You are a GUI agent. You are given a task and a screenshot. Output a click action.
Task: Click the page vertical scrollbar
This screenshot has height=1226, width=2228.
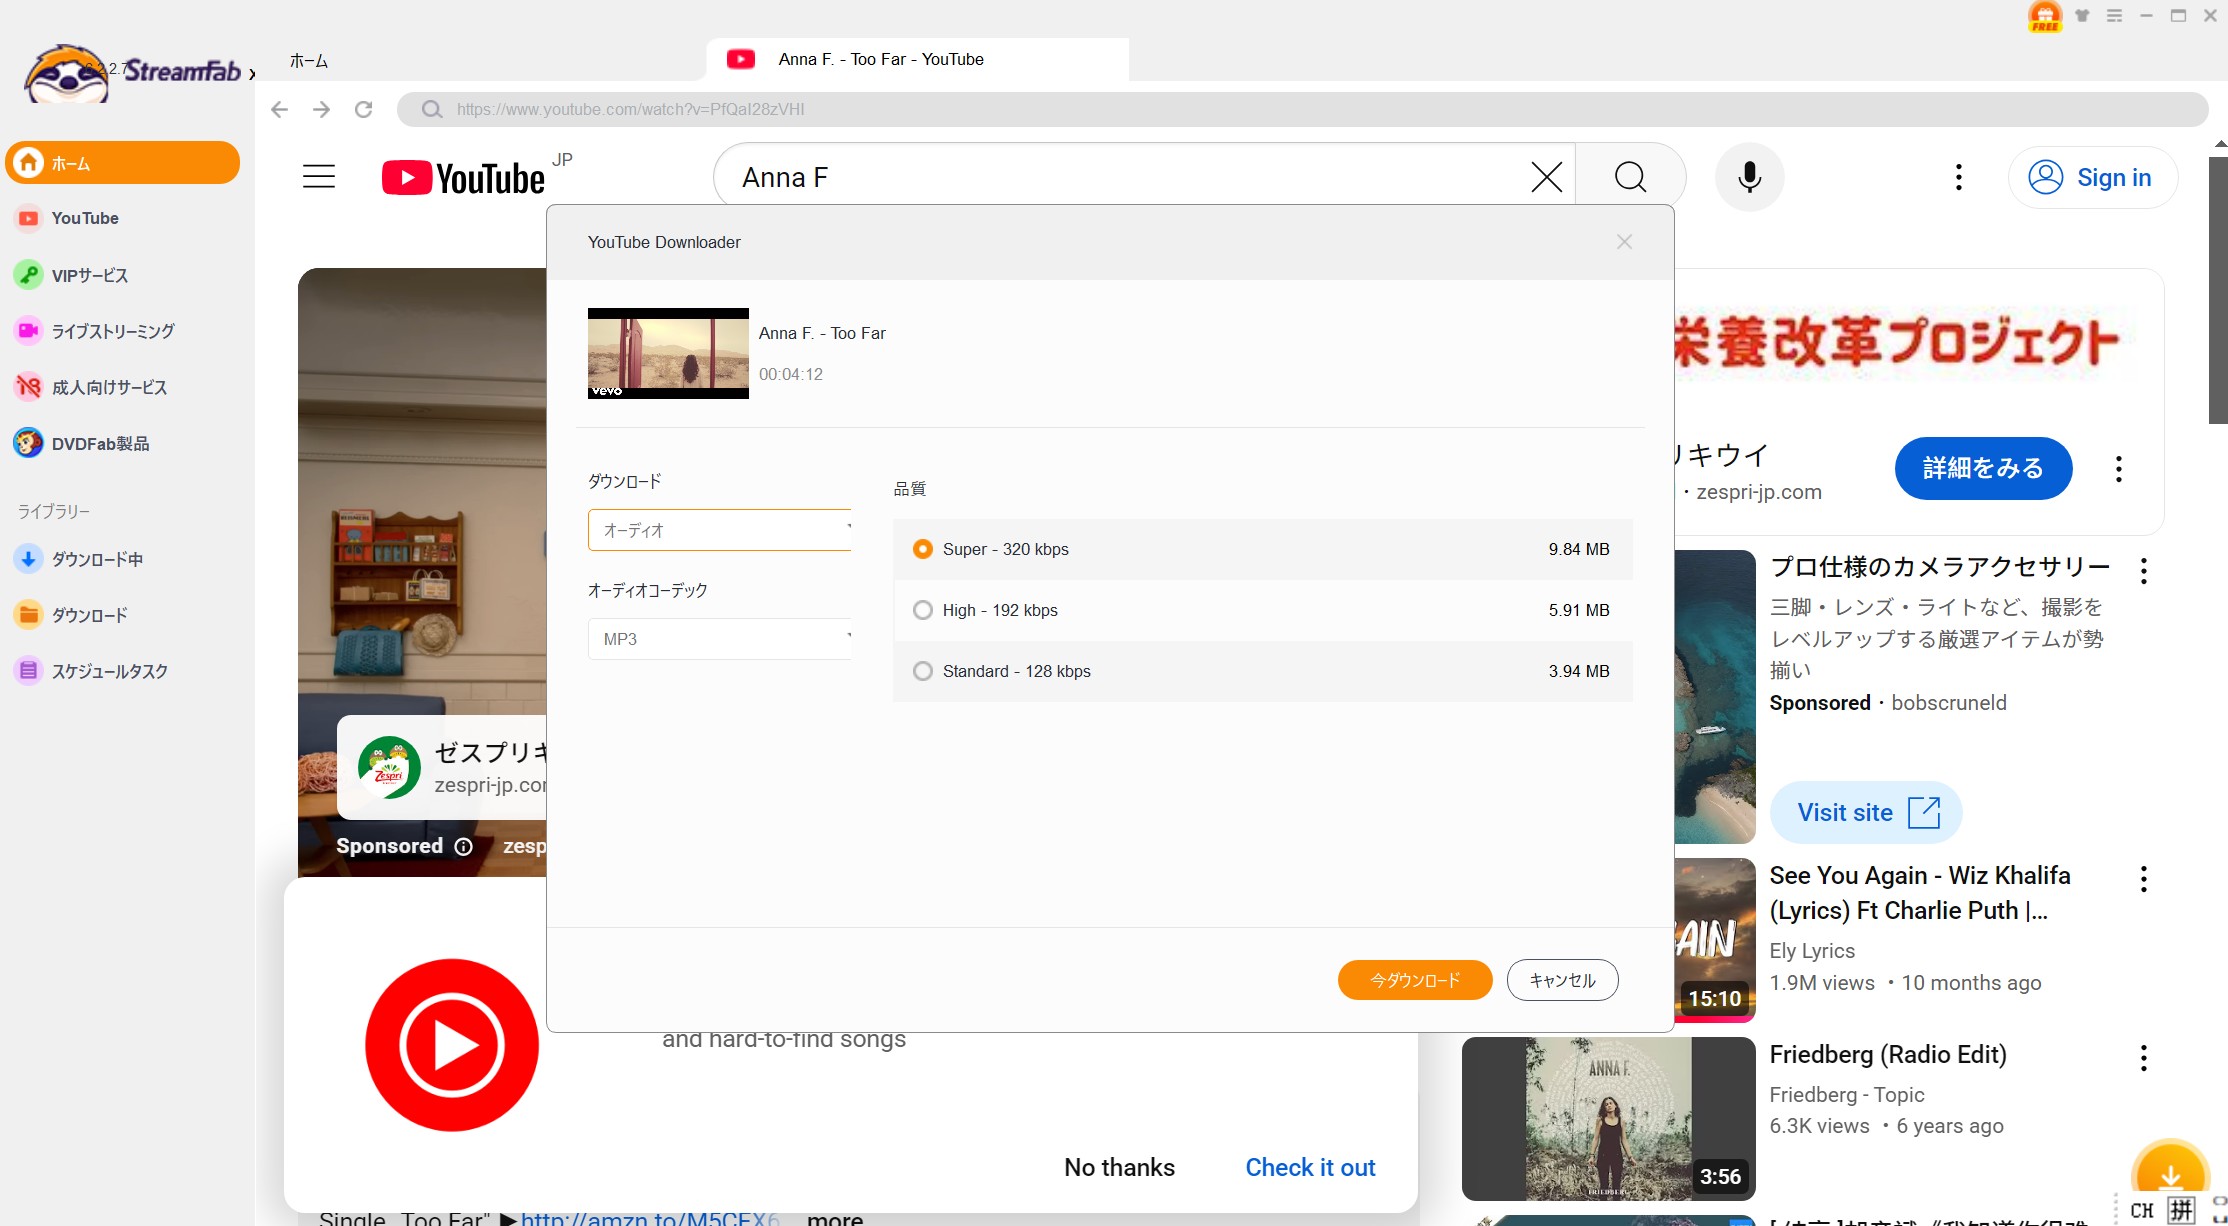2218,290
